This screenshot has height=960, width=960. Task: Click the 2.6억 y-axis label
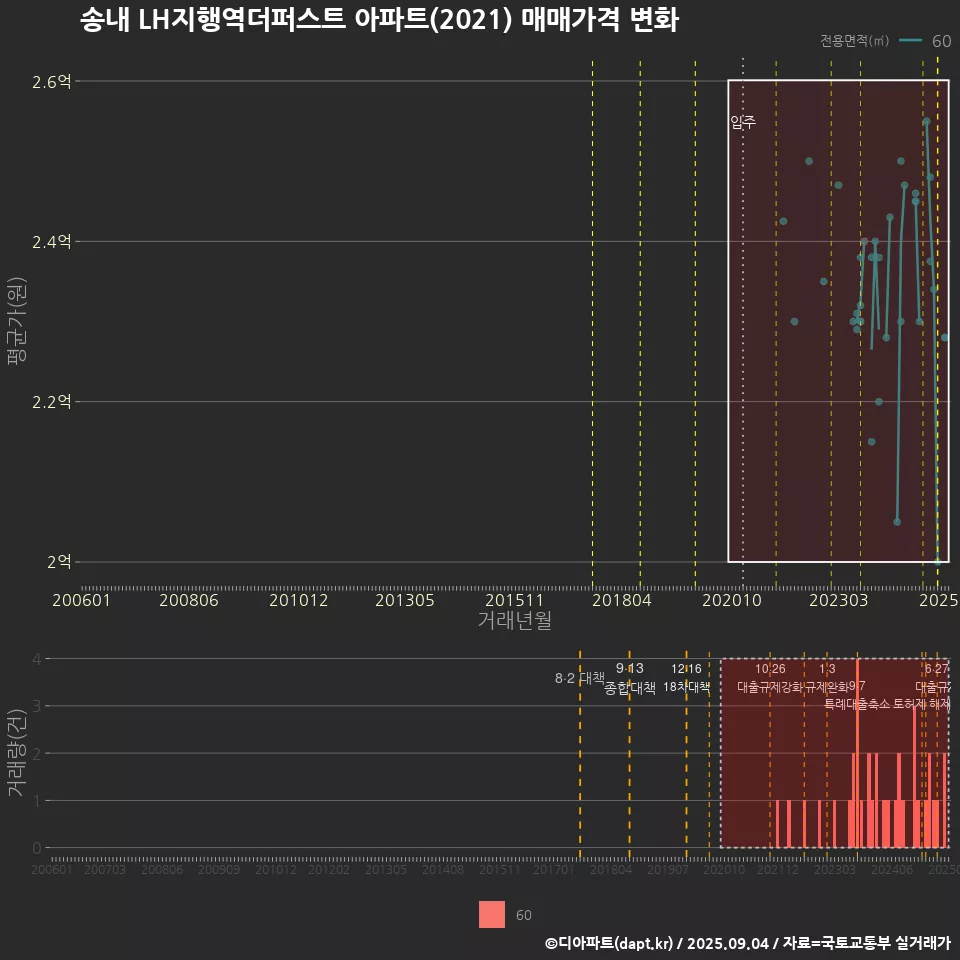[x=52, y=82]
